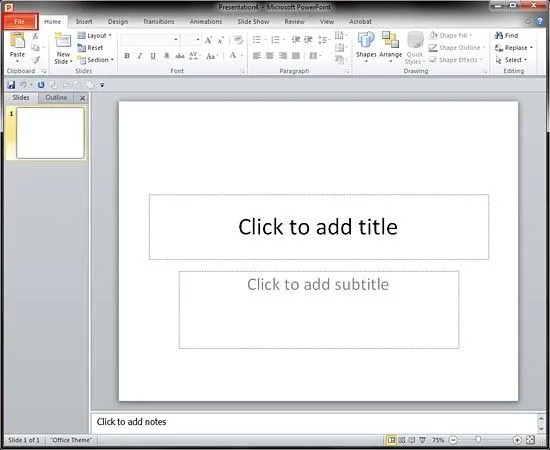Click the zoom slider handle
Image resolution: width=550 pixels, height=450 pixels.
[478, 440]
